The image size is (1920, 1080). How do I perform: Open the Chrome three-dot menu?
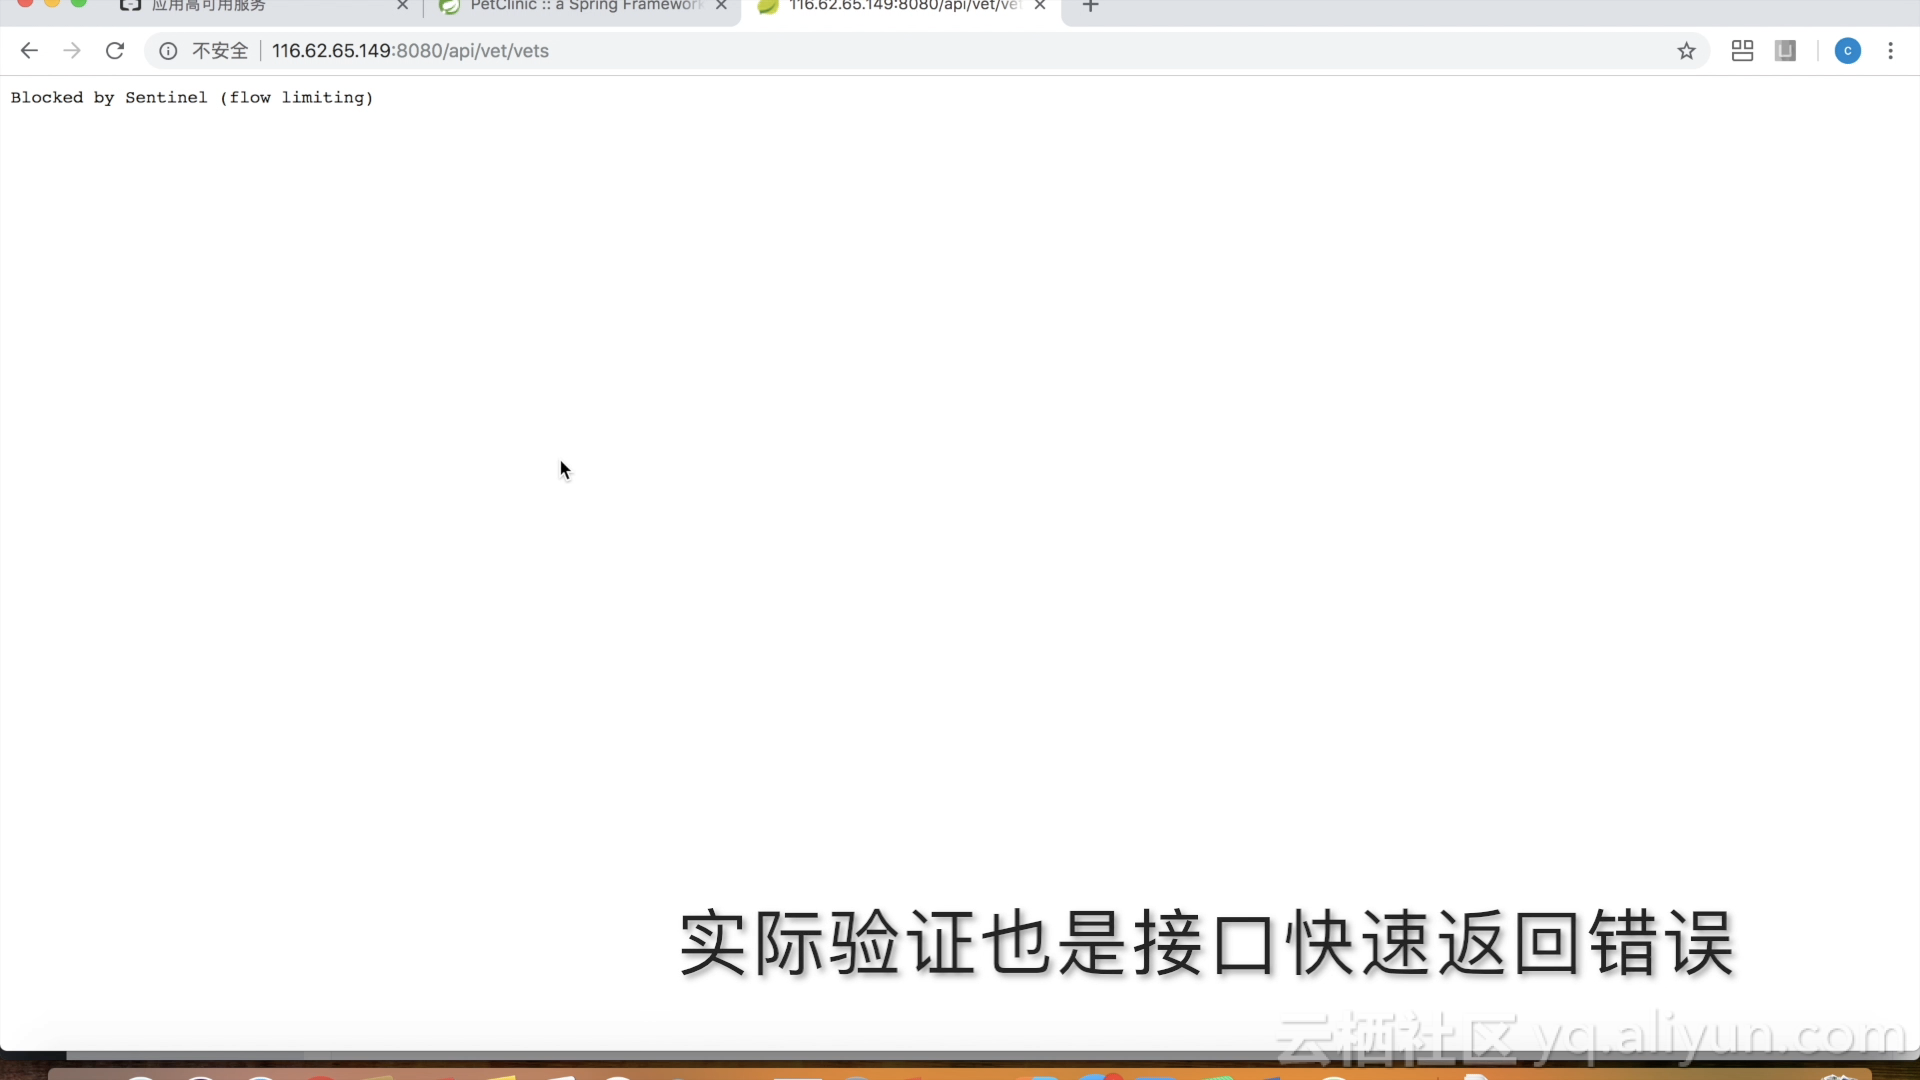[x=1891, y=50]
